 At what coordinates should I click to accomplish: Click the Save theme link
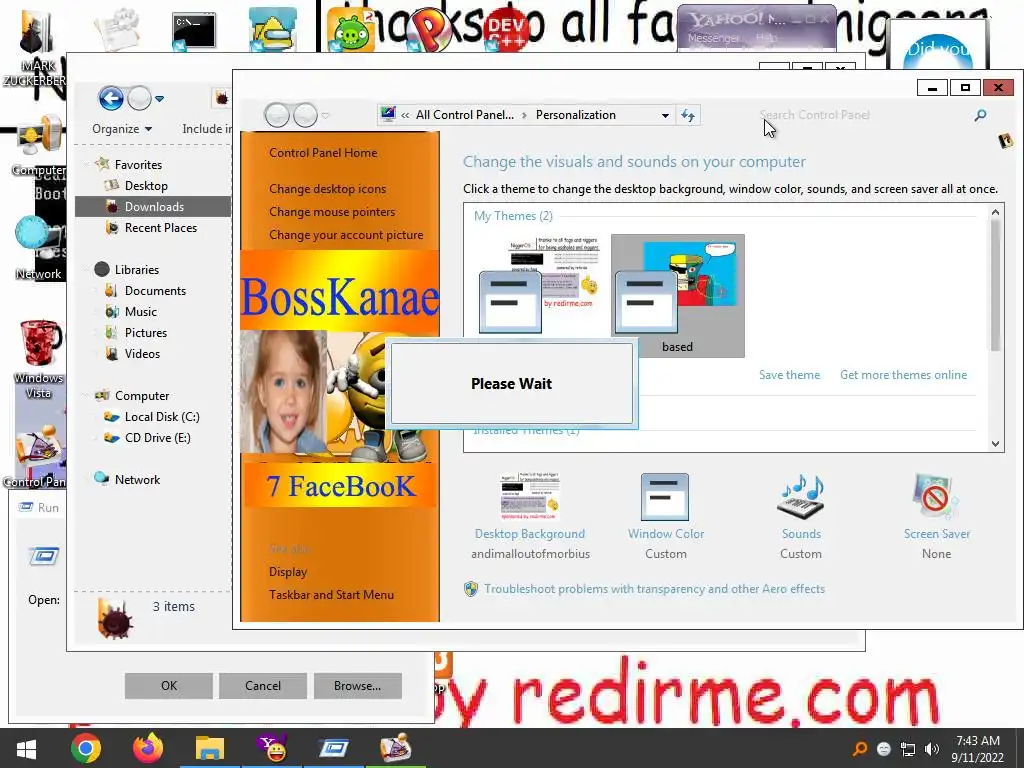click(789, 375)
